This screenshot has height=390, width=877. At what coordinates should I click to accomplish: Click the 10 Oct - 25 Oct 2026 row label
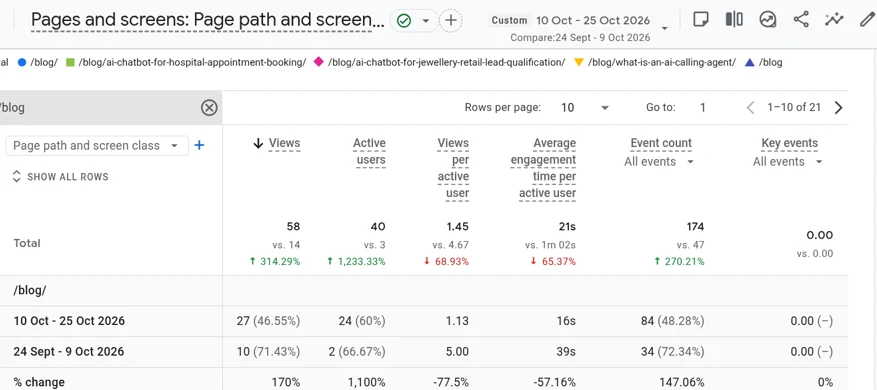point(69,321)
